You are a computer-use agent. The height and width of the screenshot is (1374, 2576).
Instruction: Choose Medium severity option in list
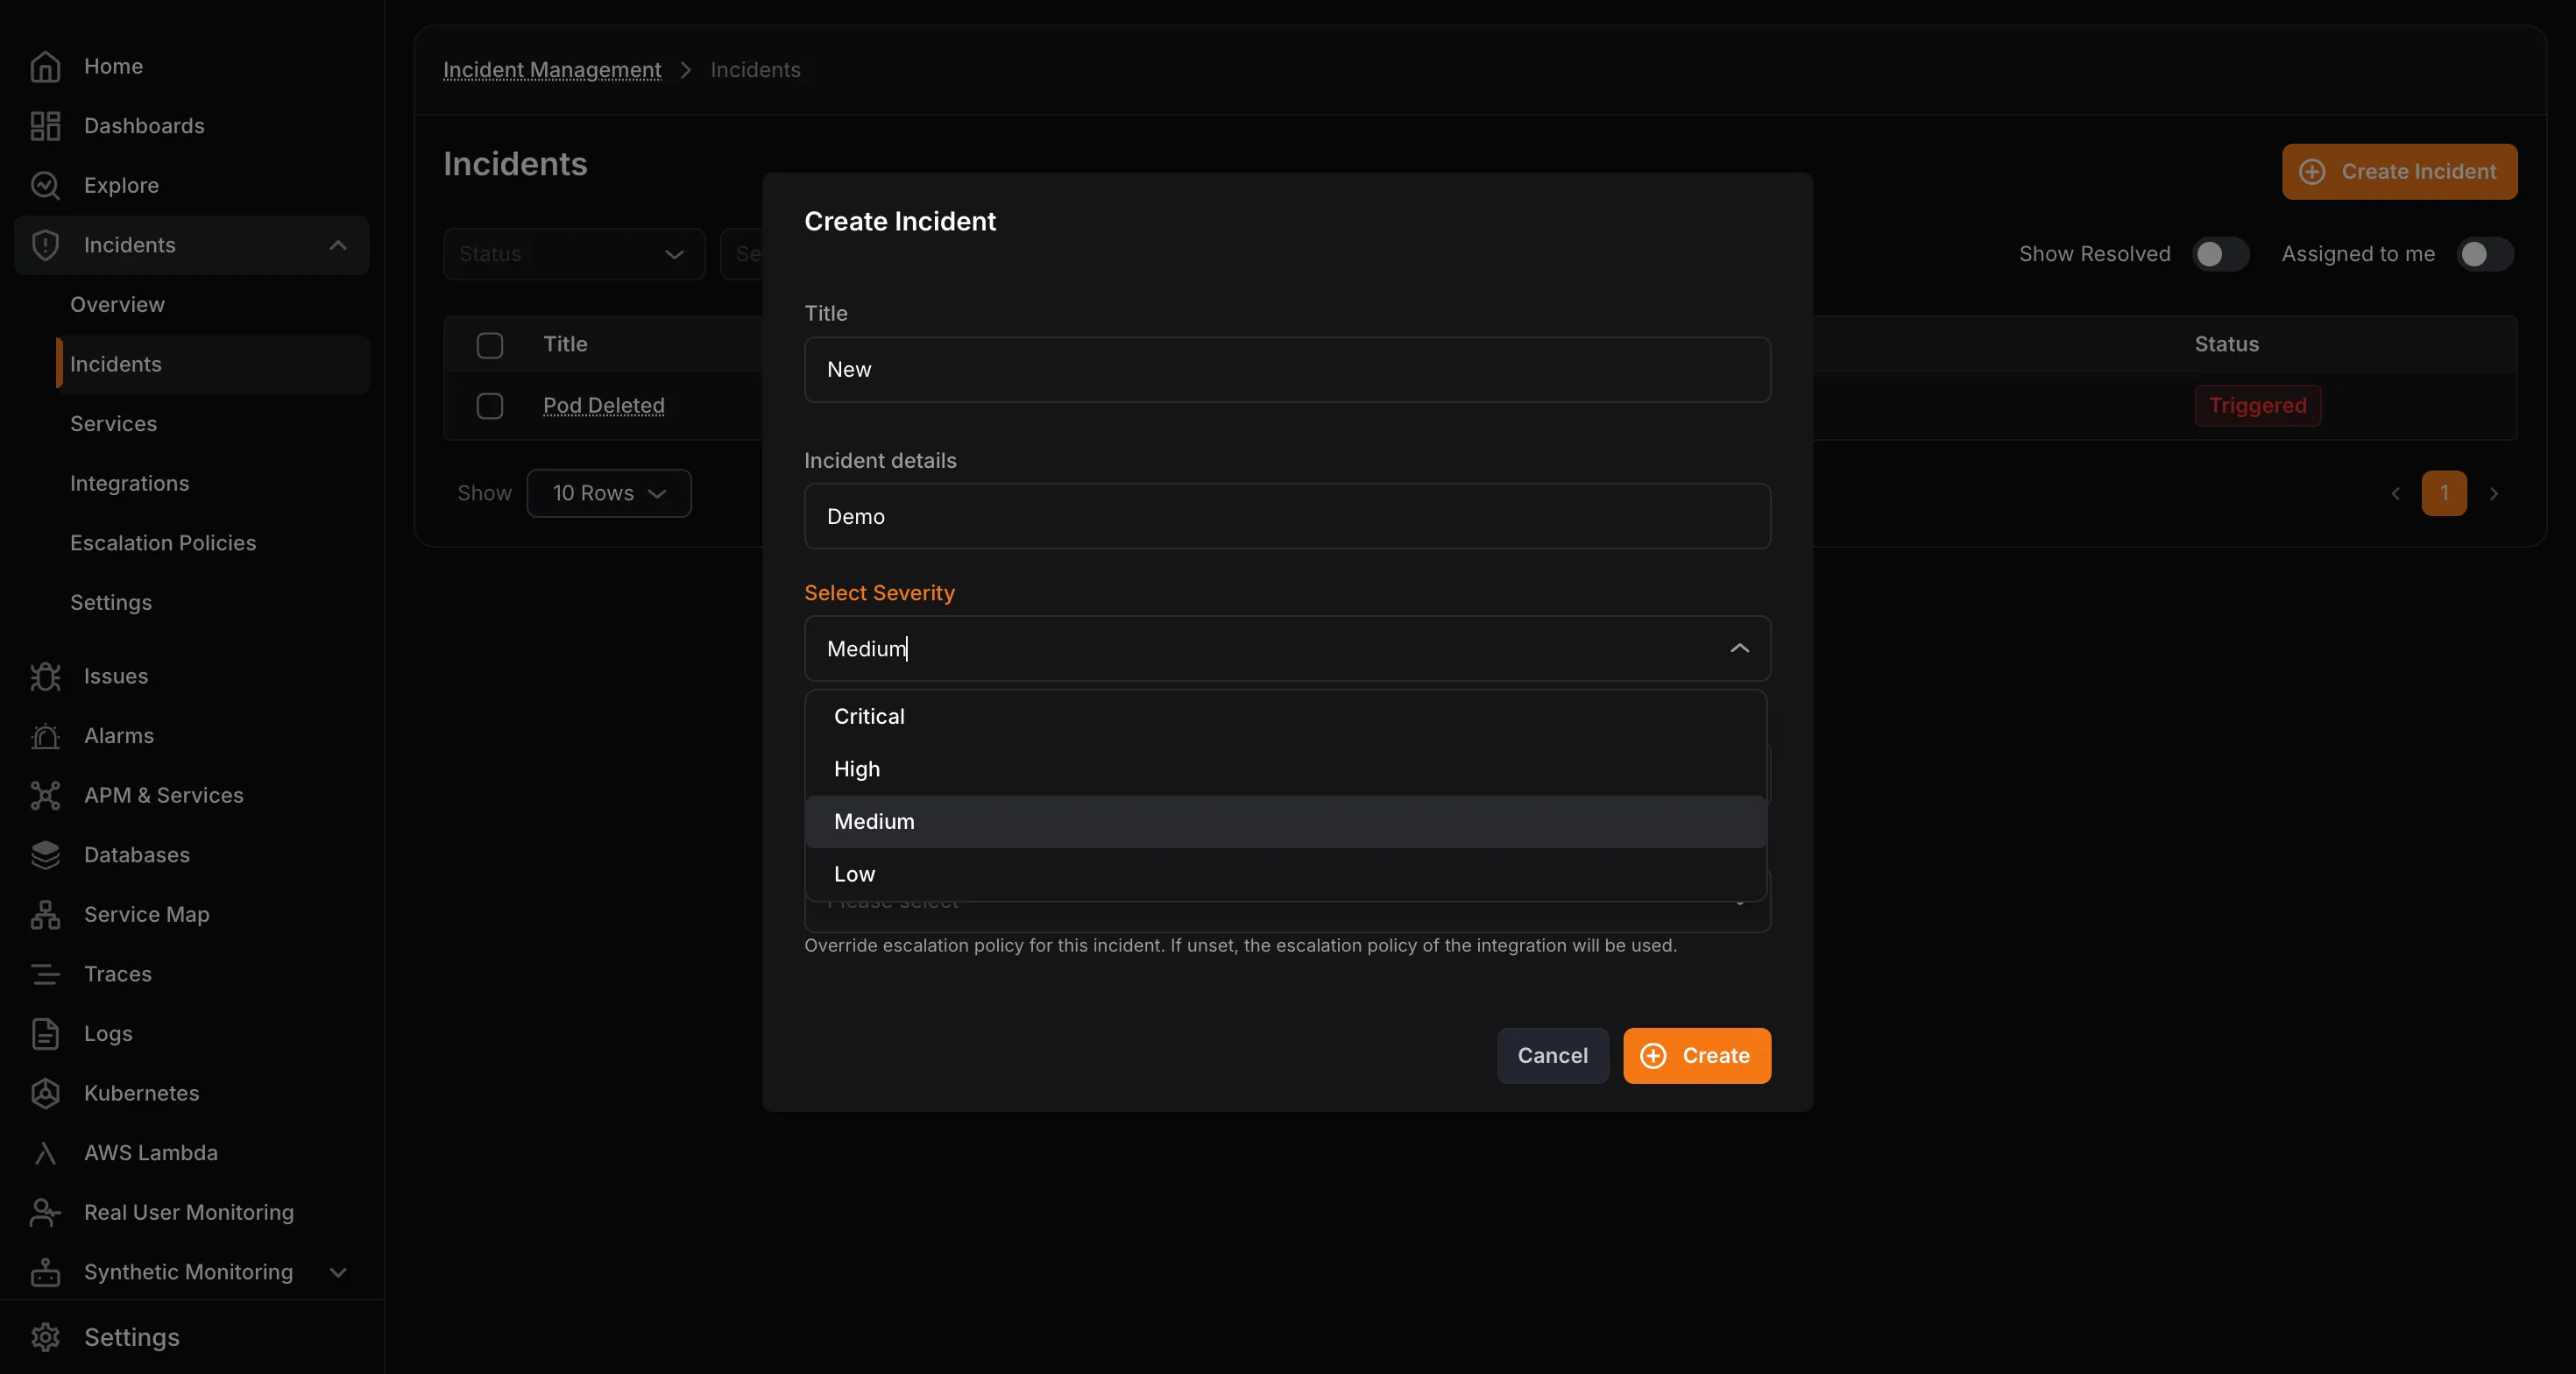1286,822
